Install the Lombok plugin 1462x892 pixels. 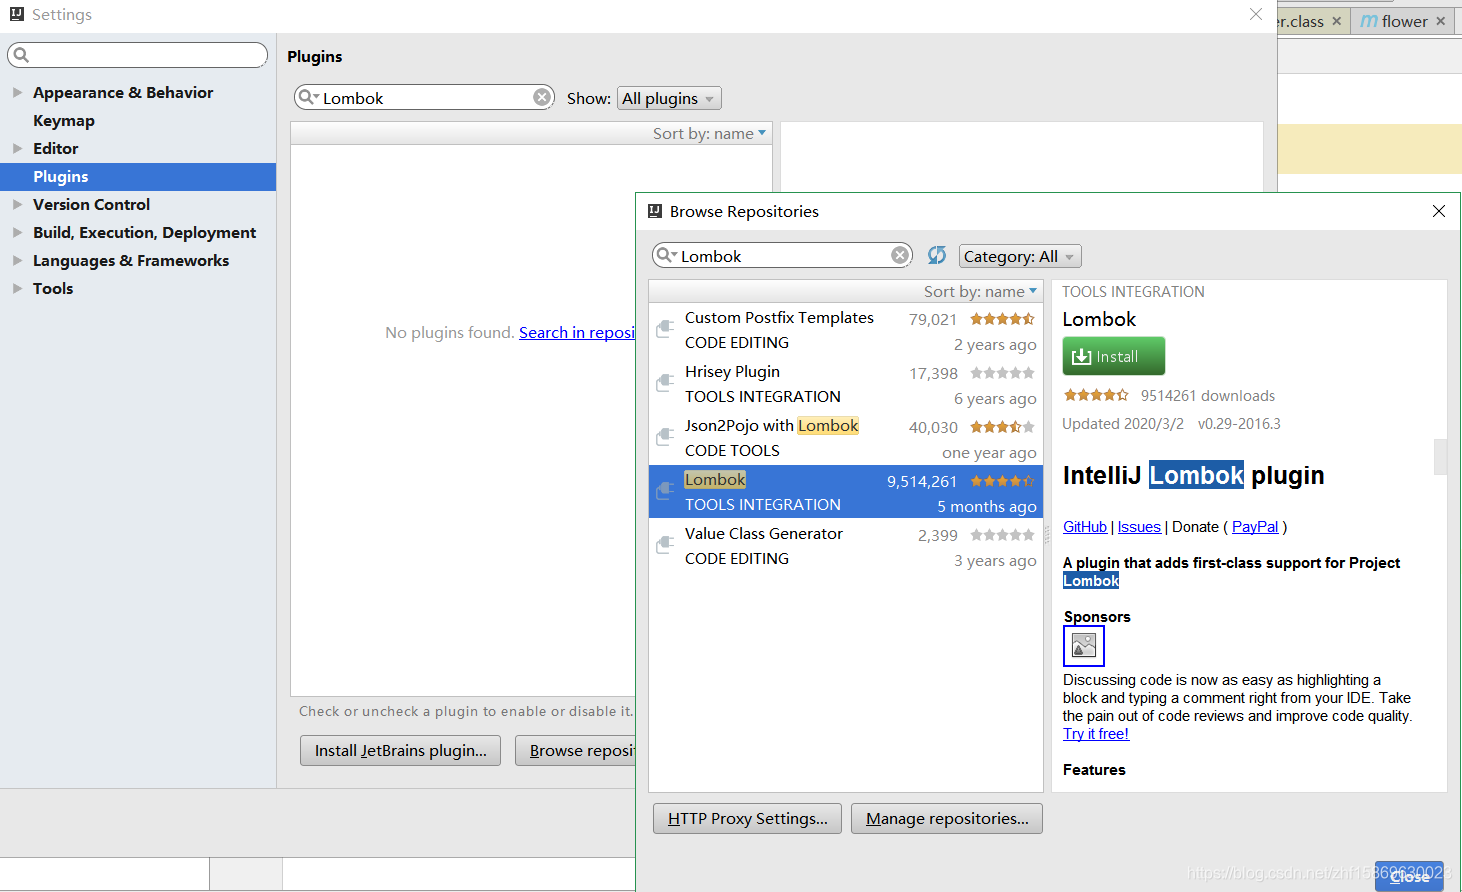1114,356
